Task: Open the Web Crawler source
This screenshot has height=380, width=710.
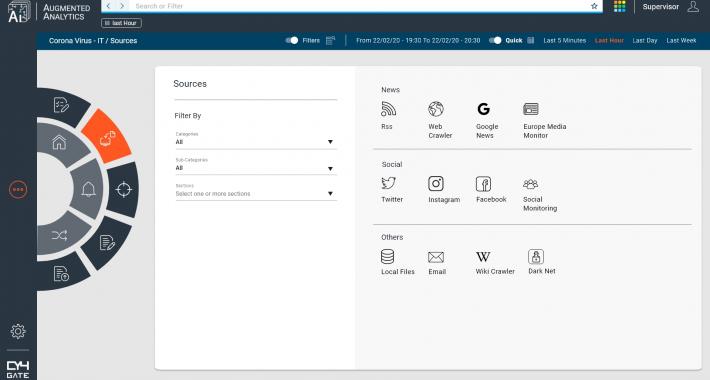Action: tap(439, 120)
